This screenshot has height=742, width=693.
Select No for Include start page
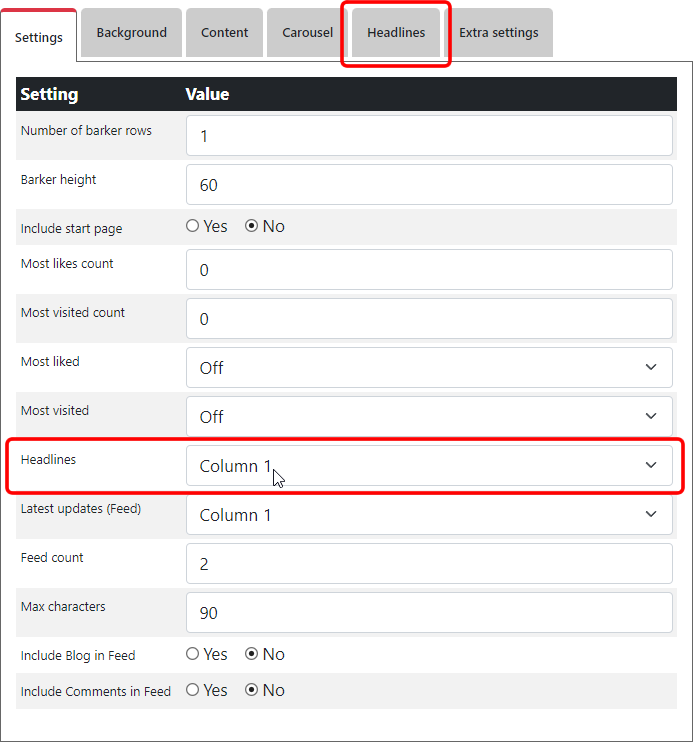click(x=252, y=227)
